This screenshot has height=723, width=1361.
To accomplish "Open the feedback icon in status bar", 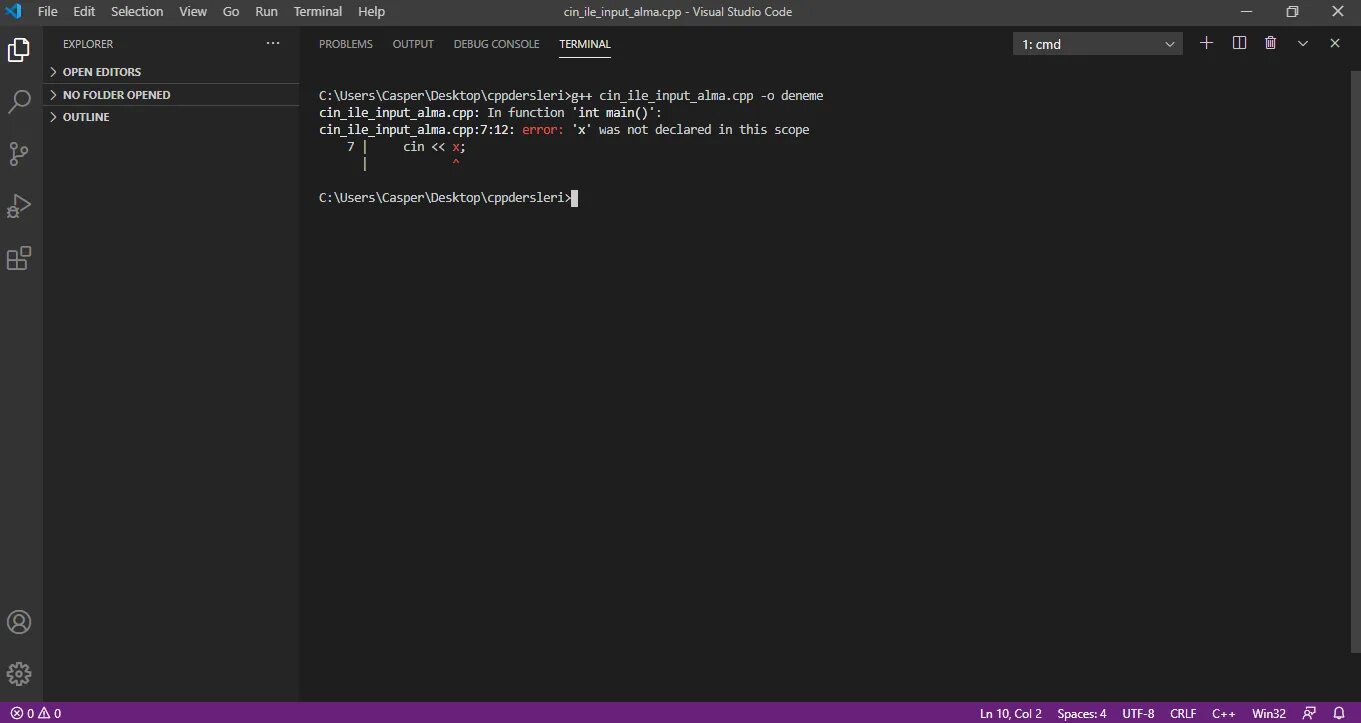I will (x=1309, y=713).
